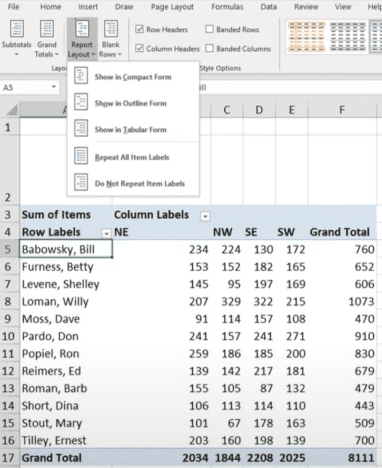Image resolution: width=382 pixels, height=468 pixels.
Task: Expand the Row Labels filter dropdown
Action: click(106, 234)
